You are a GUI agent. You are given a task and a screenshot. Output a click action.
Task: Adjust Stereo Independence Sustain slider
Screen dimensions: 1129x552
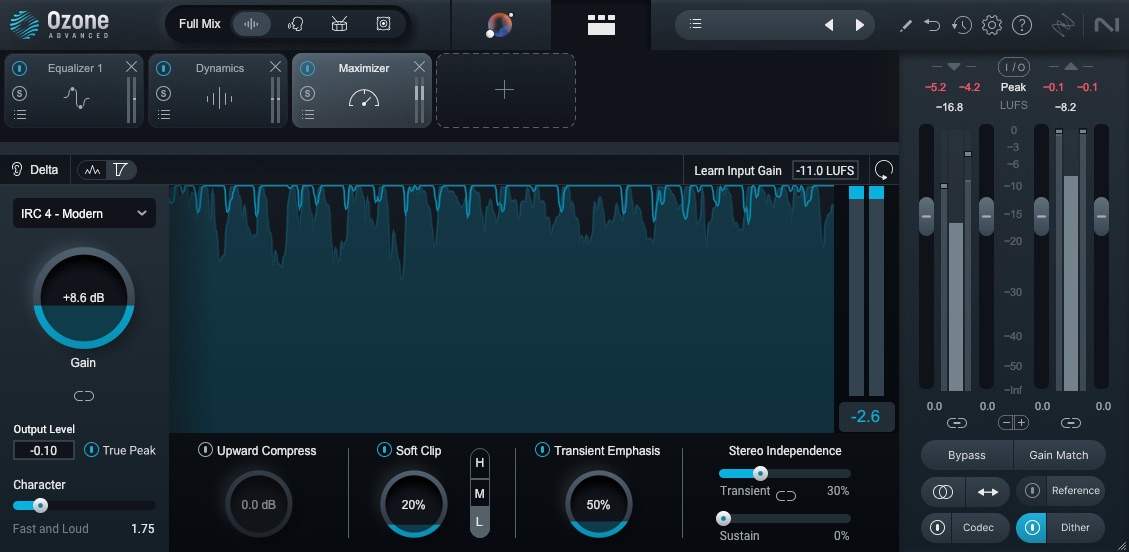723,518
